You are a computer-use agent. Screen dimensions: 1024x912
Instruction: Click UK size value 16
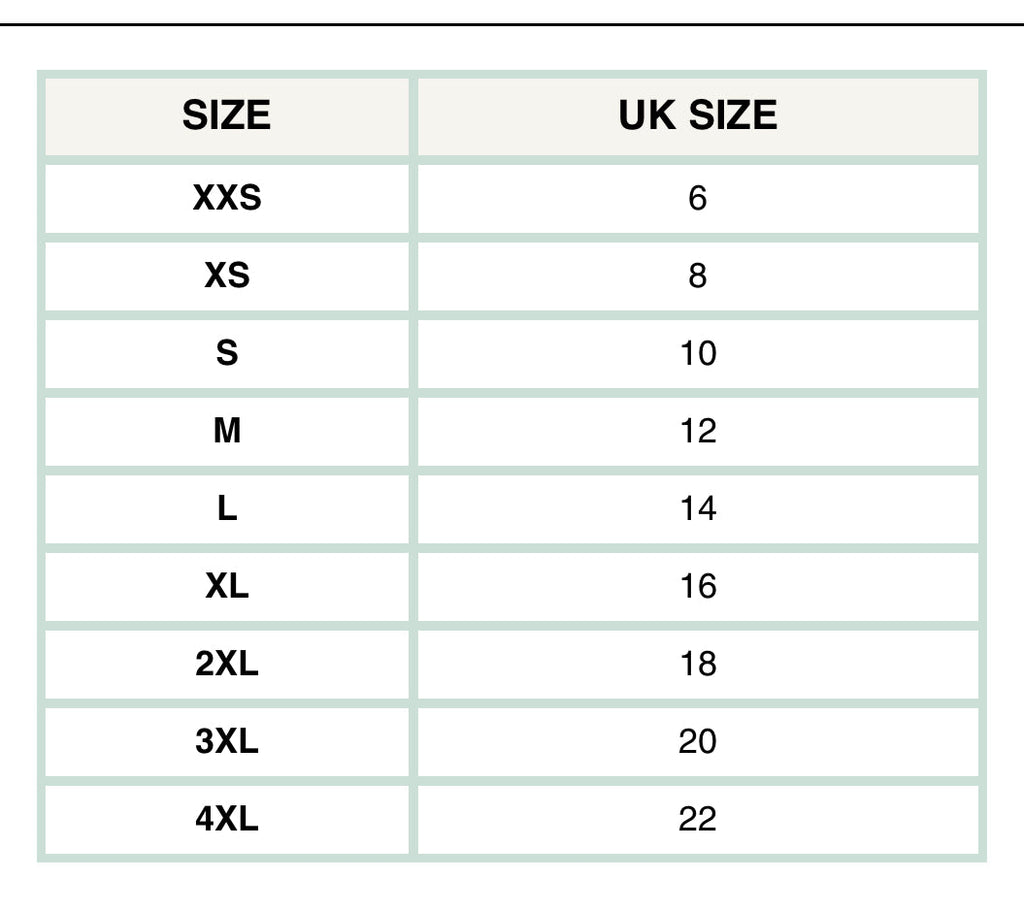point(697,586)
